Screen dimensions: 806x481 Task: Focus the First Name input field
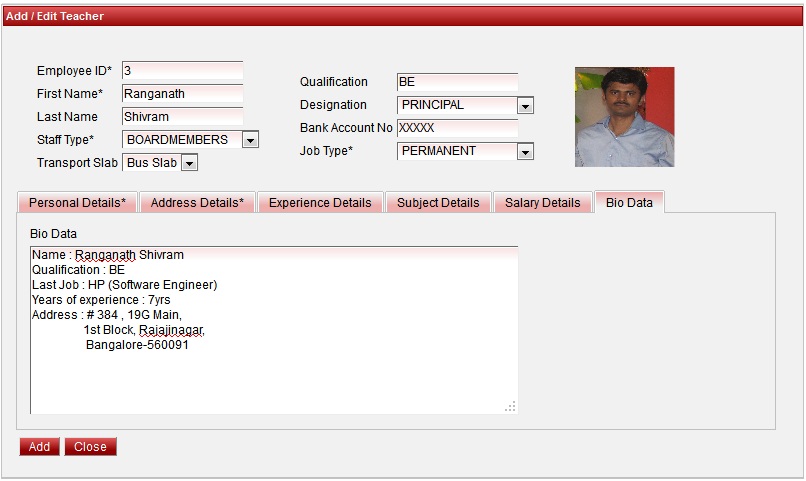182,94
